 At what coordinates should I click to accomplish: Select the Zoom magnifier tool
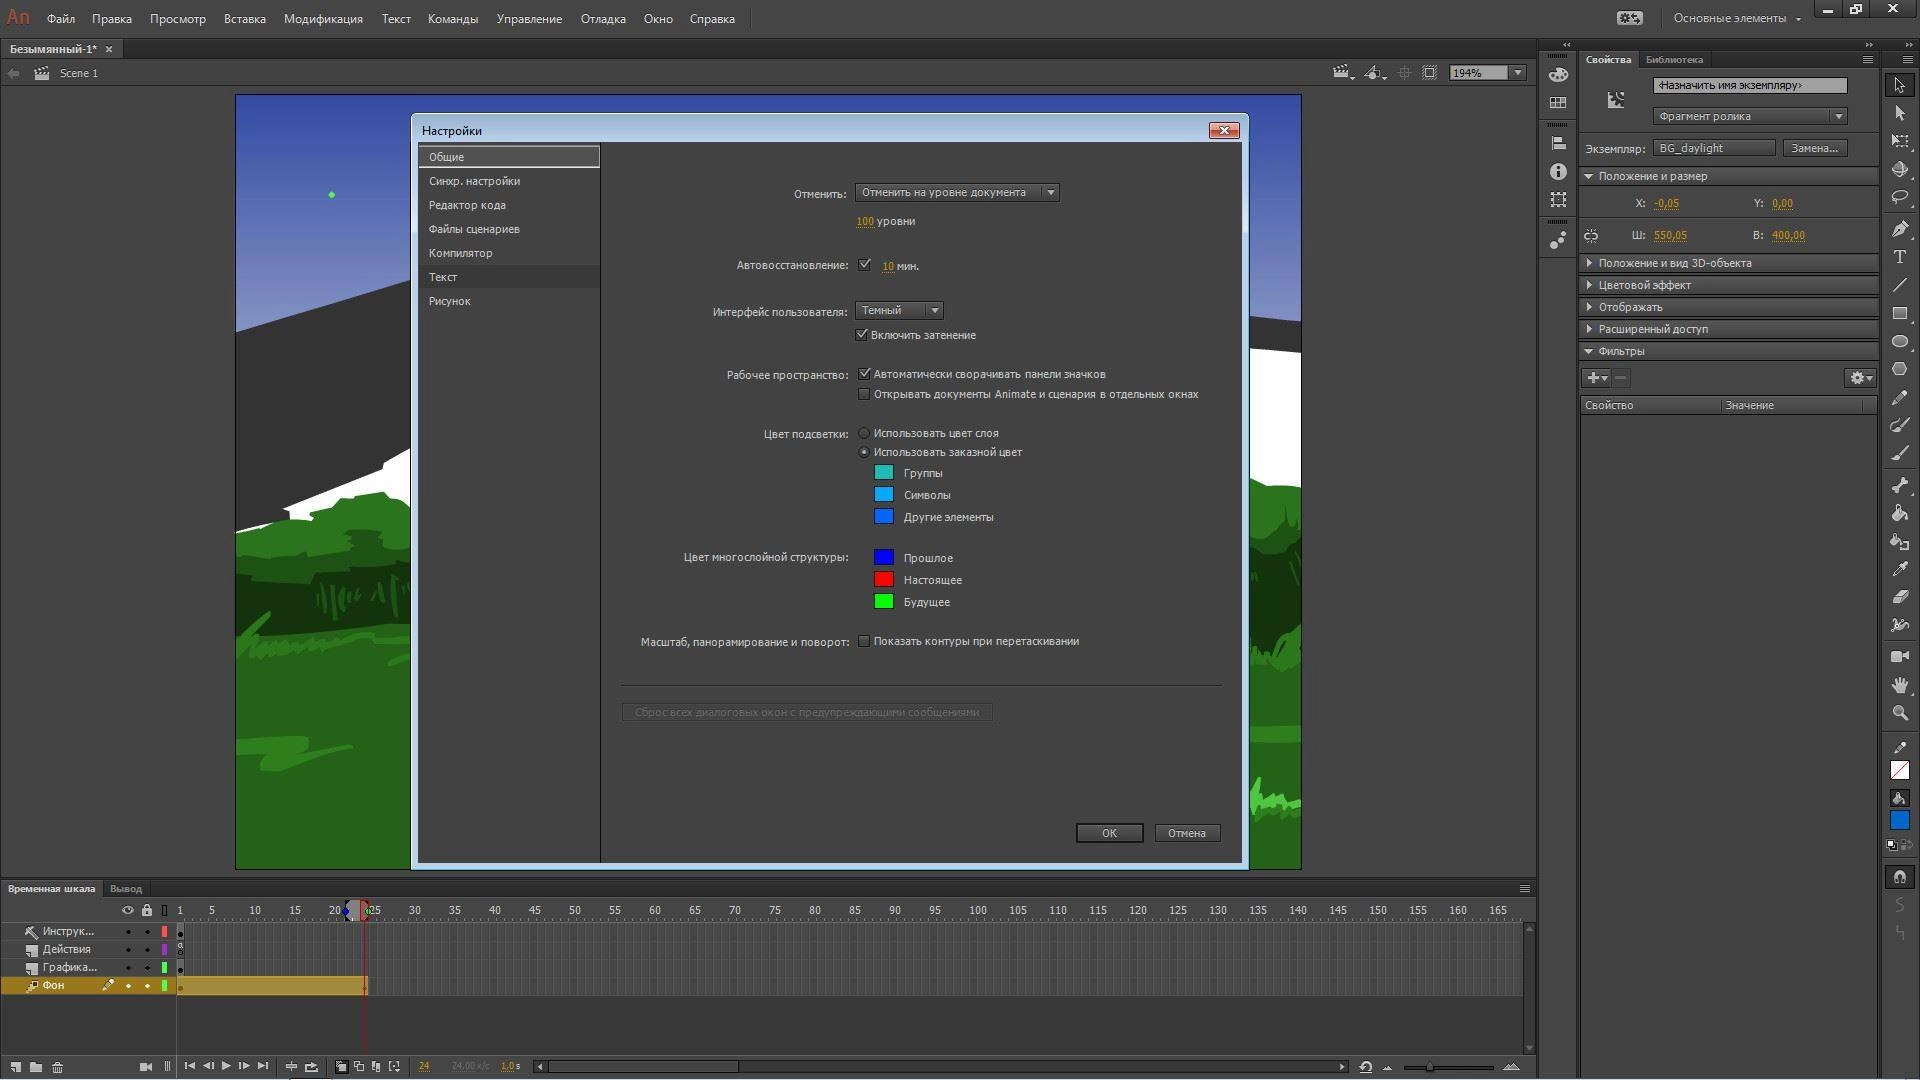point(1900,713)
